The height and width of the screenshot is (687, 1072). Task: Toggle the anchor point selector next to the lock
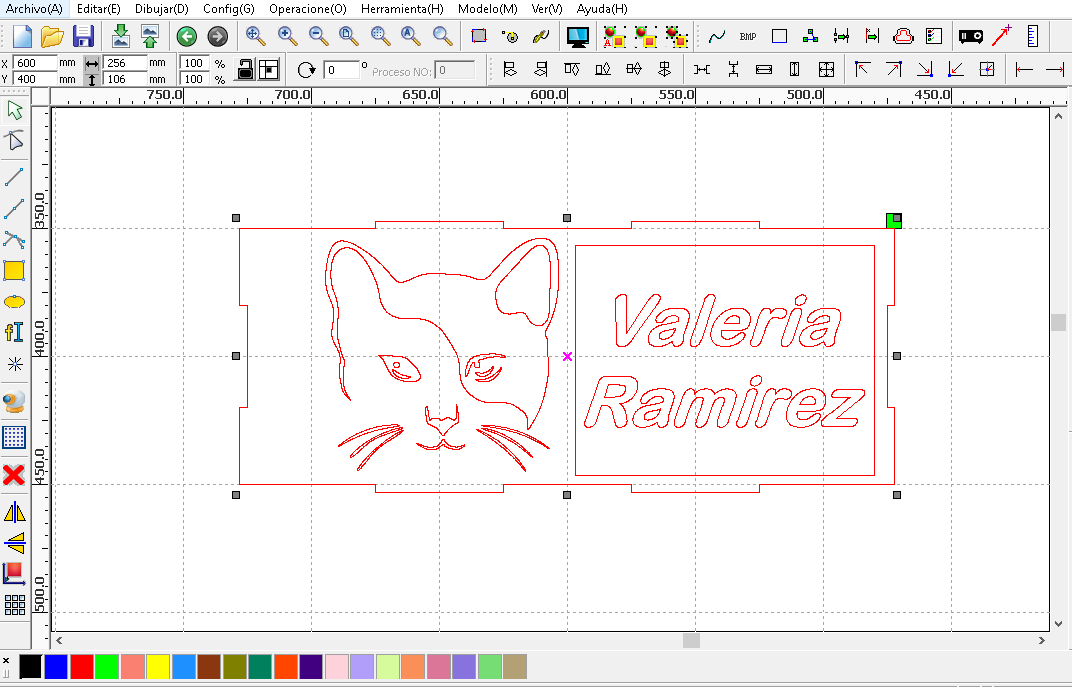[x=268, y=69]
